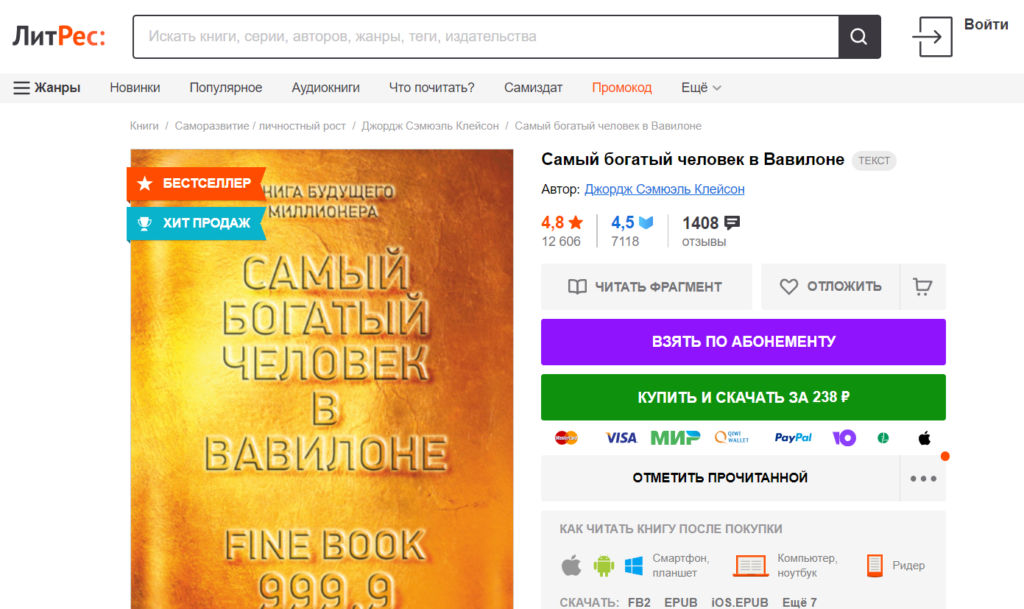Click Взять по абонементу button
The width and height of the screenshot is (1024, 609).
click(743, 341)
